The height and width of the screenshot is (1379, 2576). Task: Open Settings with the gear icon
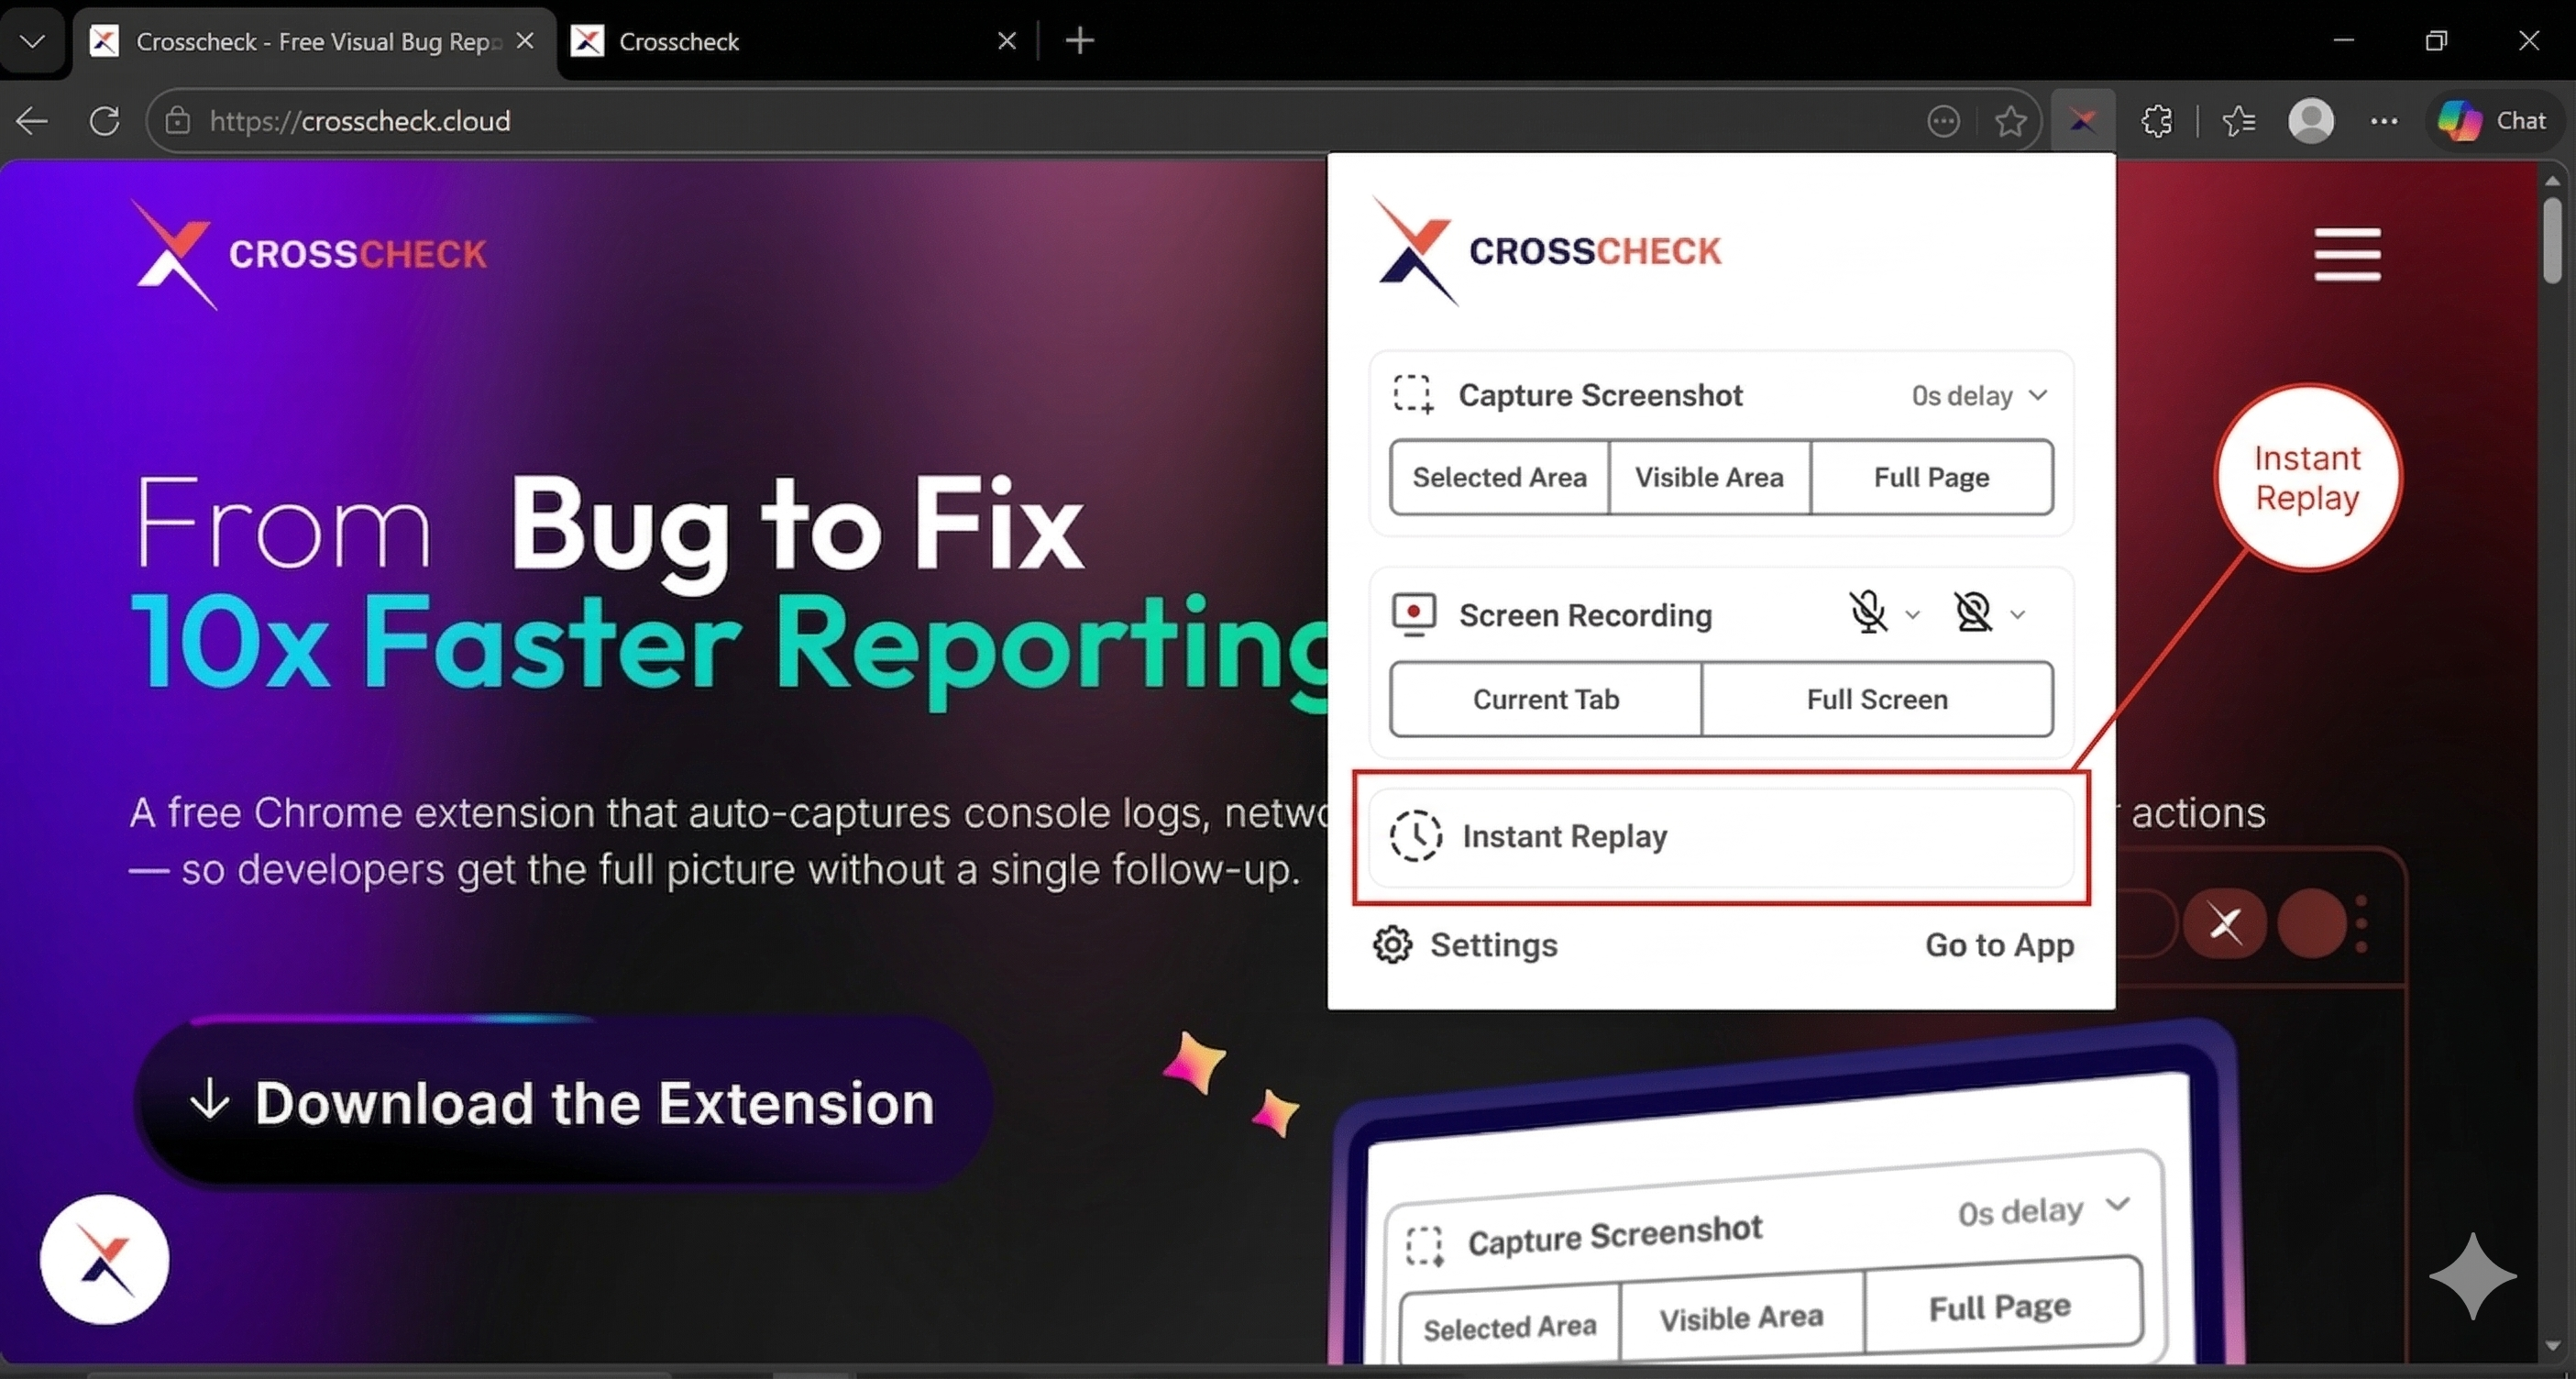click(1392, 944)
